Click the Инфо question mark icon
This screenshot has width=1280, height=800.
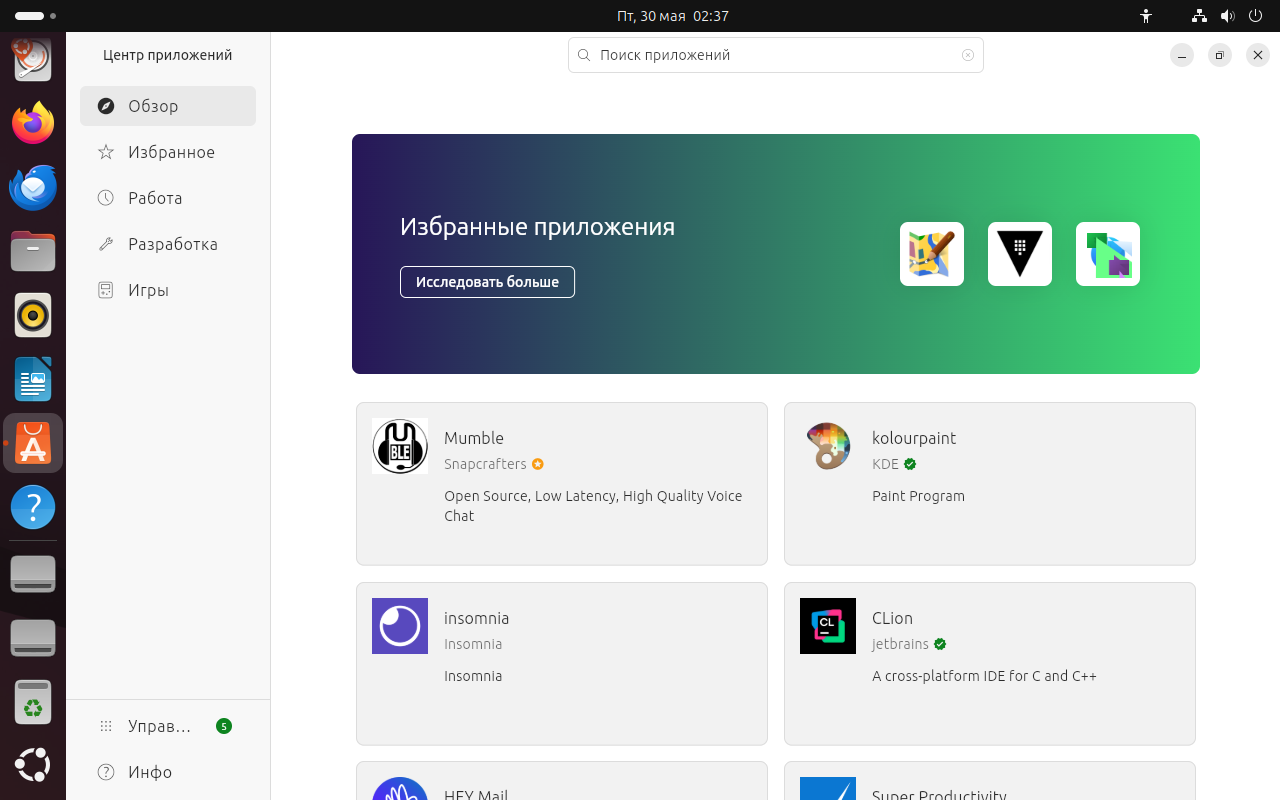(x=106, y=772)
